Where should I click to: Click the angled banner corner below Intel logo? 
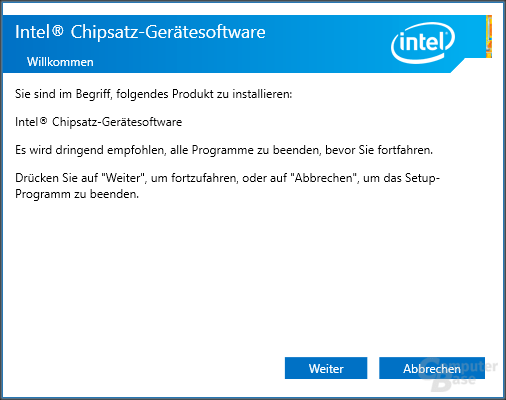click(457, 66)
